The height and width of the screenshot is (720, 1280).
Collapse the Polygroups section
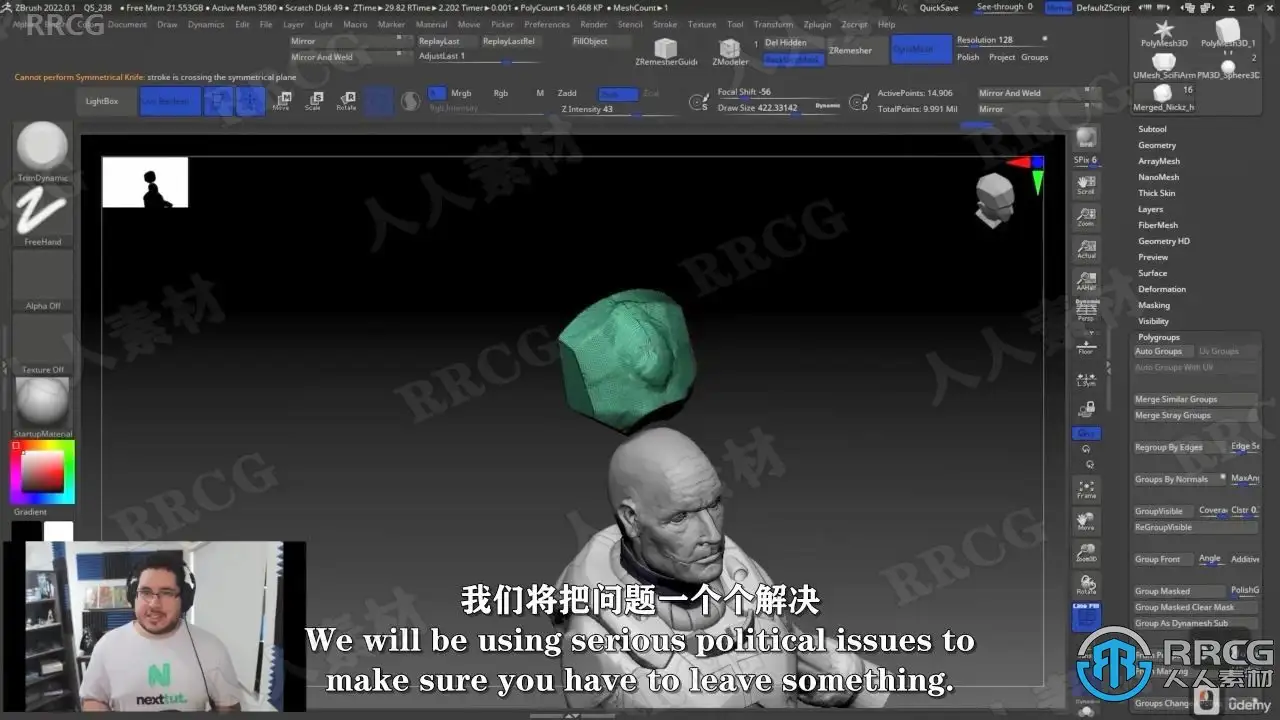(x=1159, y=337)
